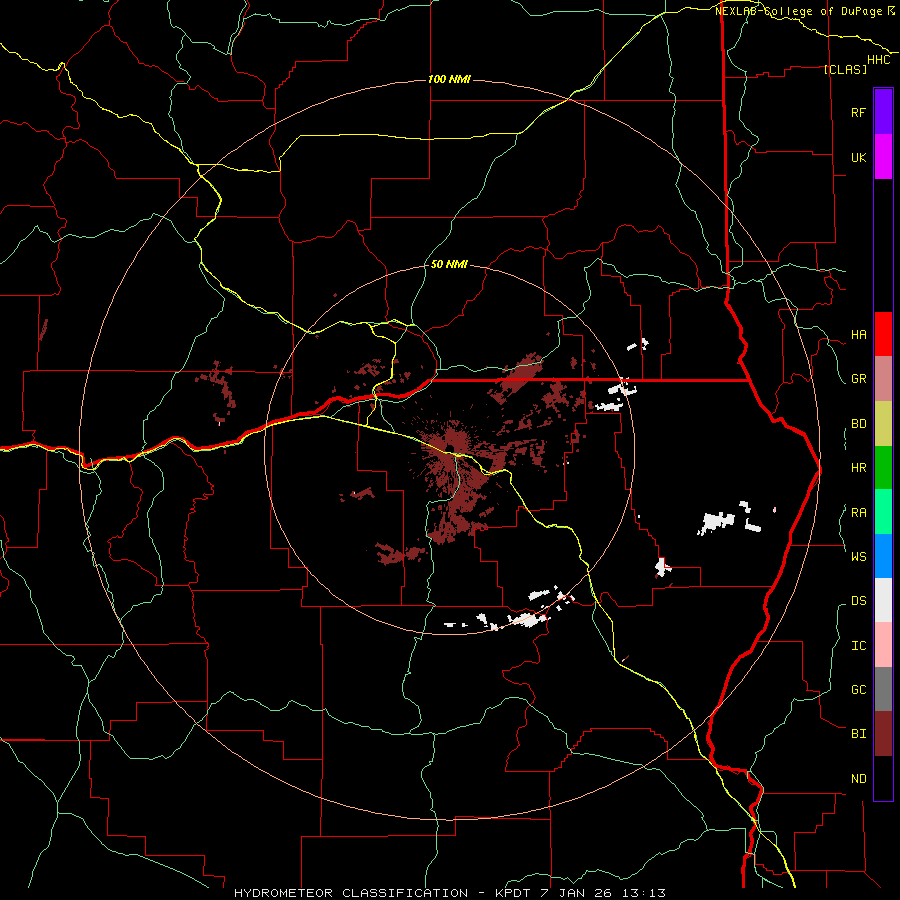Click the "RF" legend label
Image resolution: width=900 pixels, height=900 pixels.
tap(858, 112)
